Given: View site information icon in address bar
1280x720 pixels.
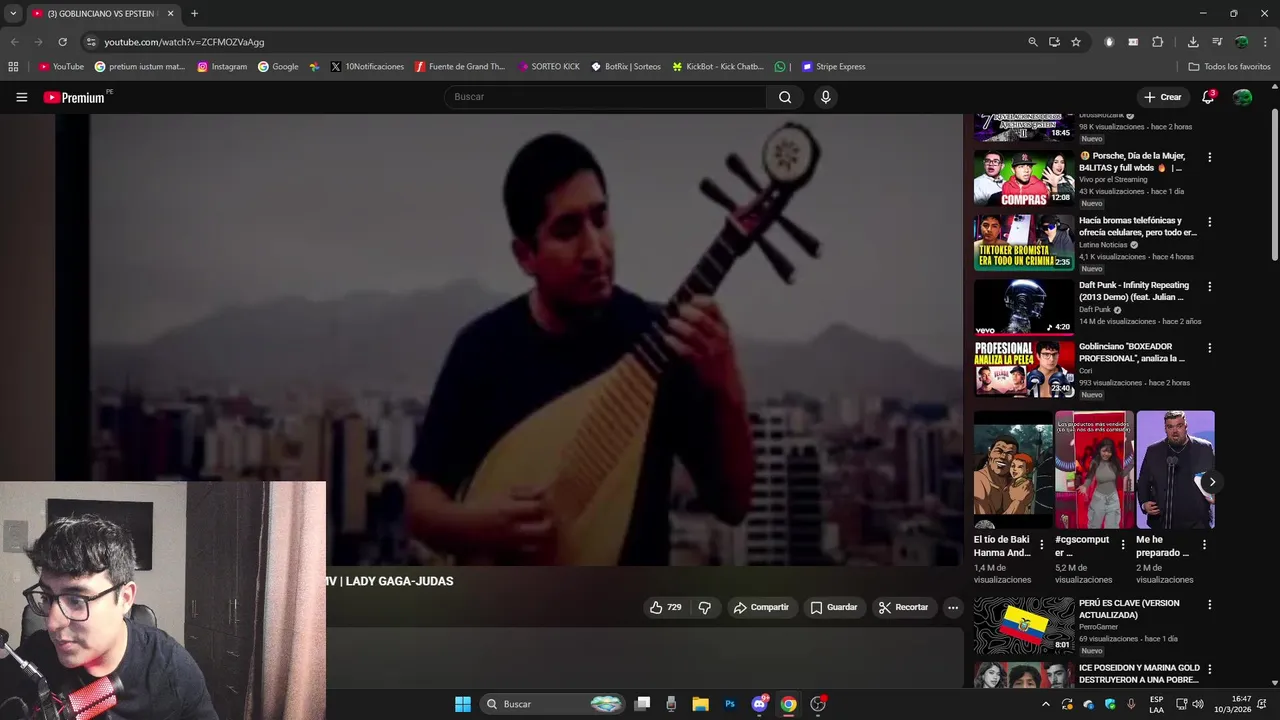Looking at the screenshot, I should coord(91,42).
